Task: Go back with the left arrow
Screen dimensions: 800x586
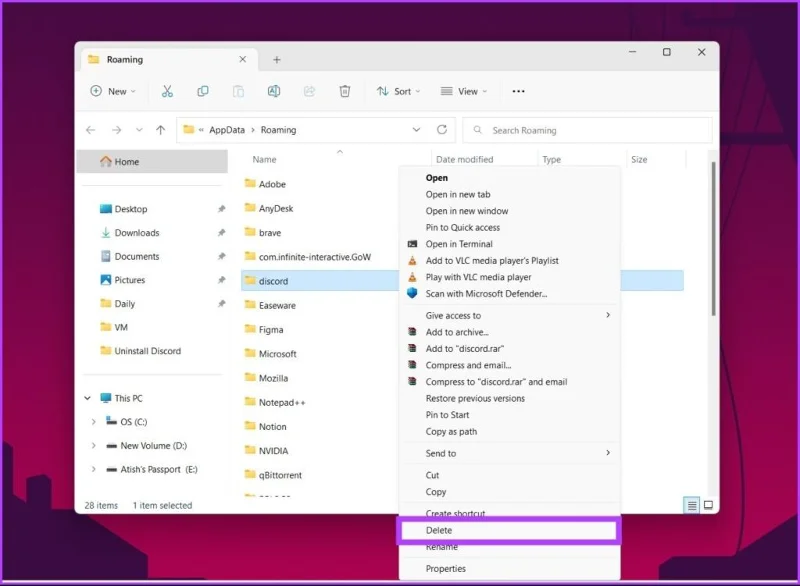Action: click(91, 130)
